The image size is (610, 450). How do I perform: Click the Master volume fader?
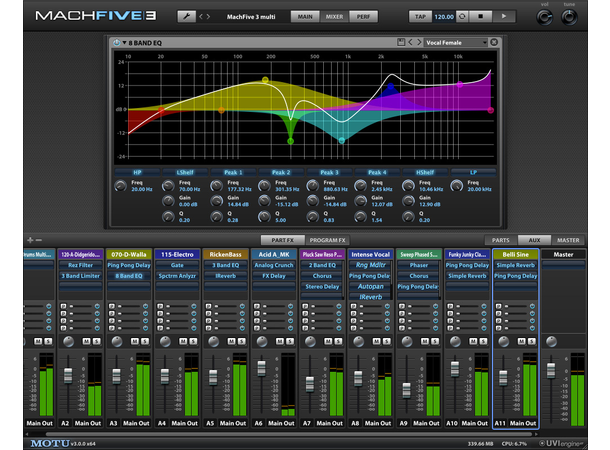(551, 370)
